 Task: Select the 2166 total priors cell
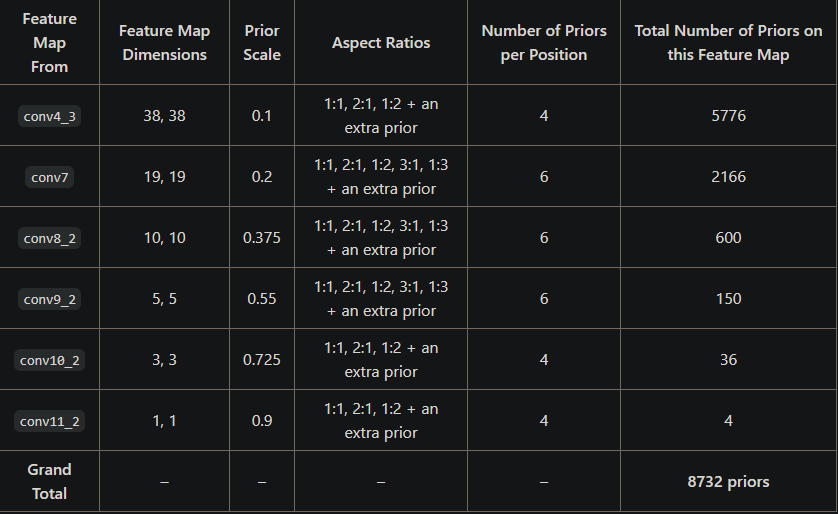tap(728, 176)
